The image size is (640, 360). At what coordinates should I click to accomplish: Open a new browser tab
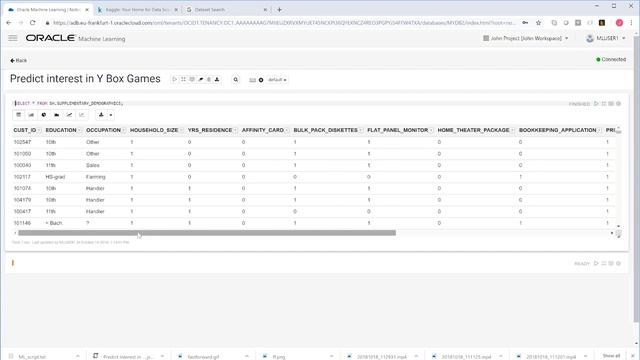pos(280,9)
